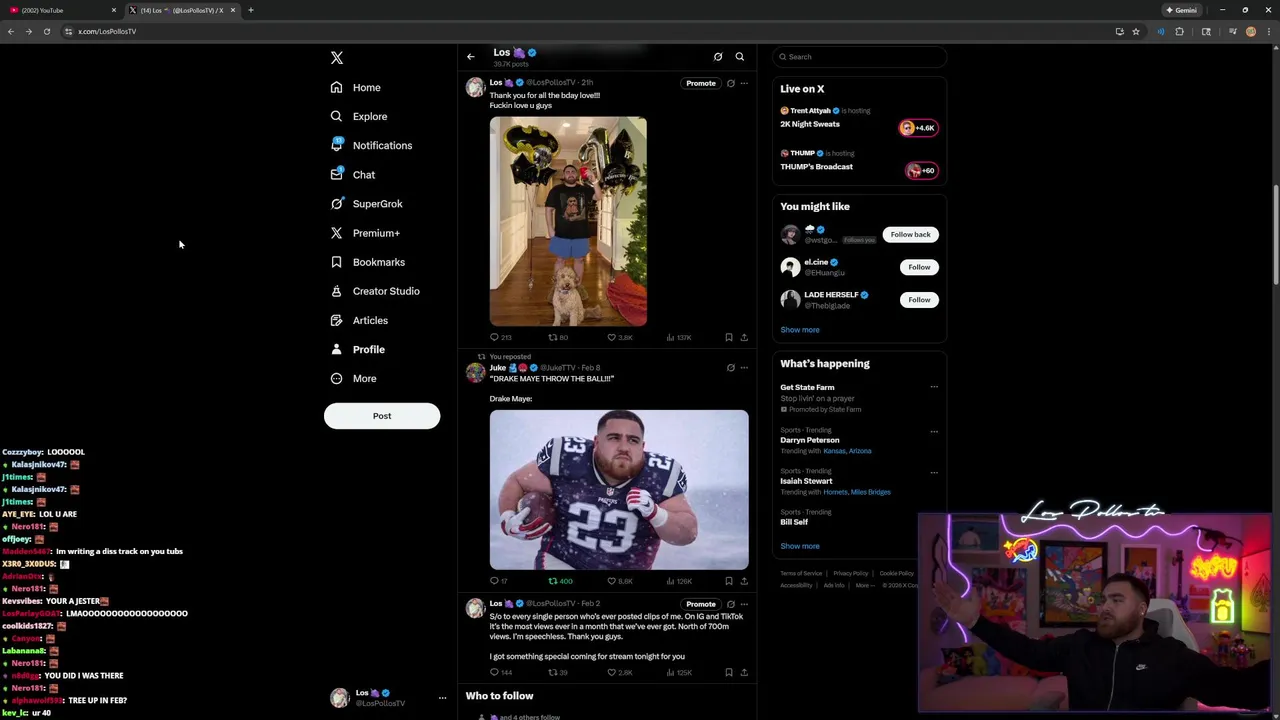
Task: Follow el.cine
Action: click(919, 267)
